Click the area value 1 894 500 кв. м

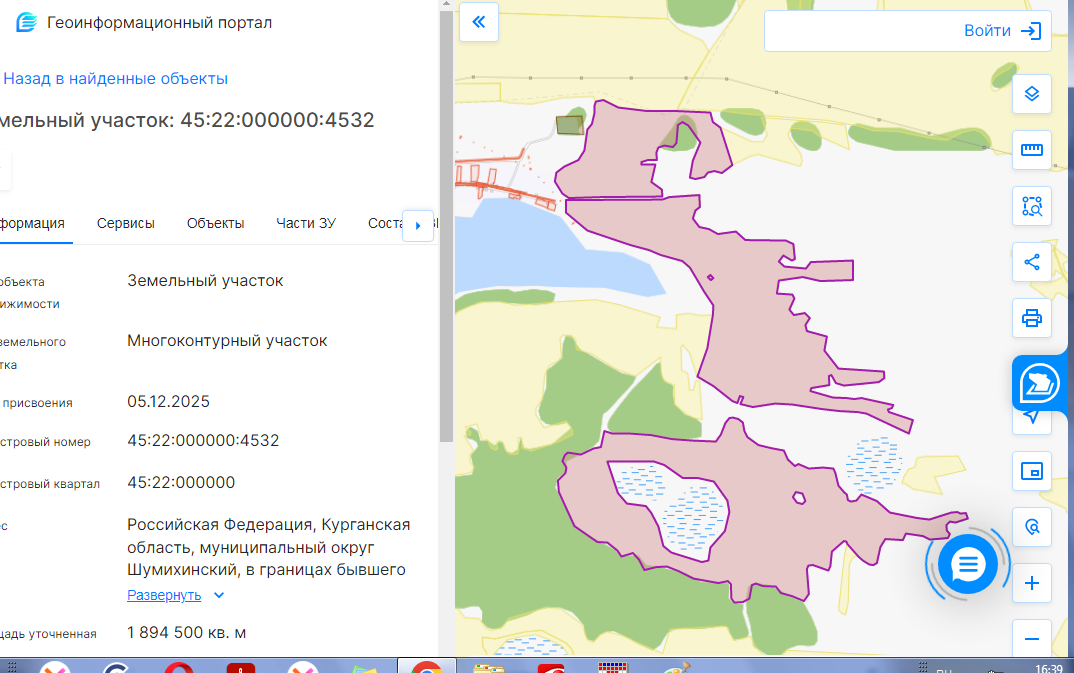[x=186, y=633]
